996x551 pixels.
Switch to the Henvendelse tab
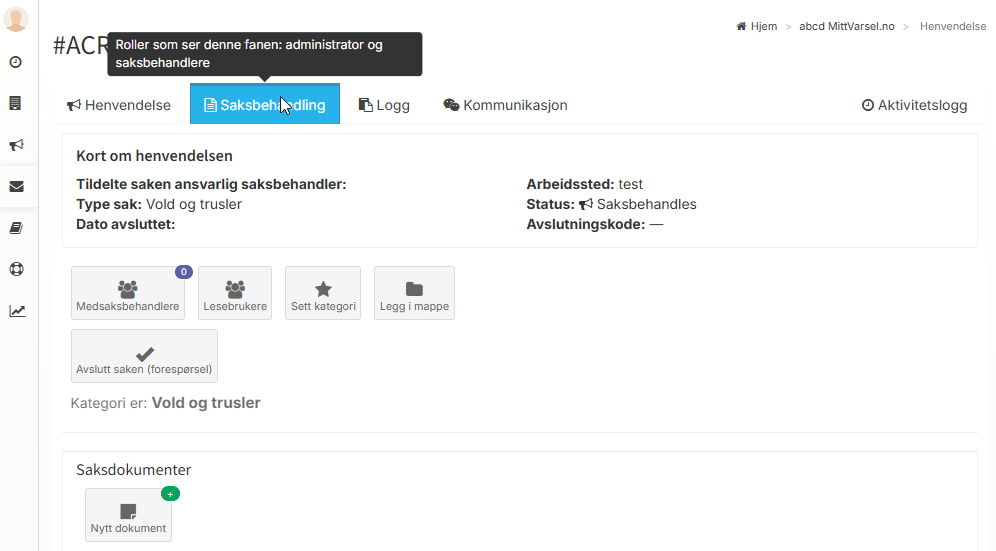[119, 105]
